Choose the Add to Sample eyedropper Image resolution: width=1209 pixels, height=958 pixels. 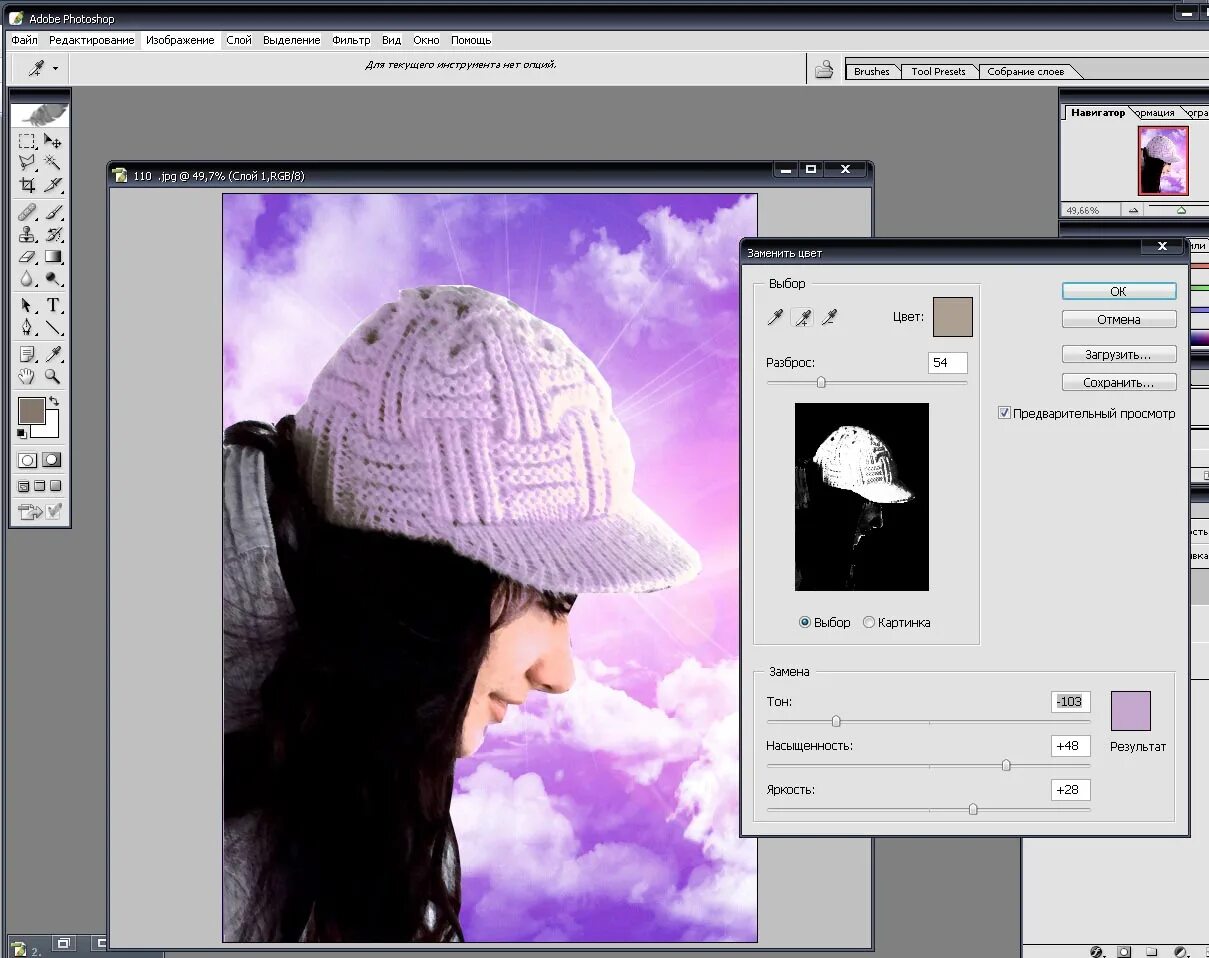[802, 317]
